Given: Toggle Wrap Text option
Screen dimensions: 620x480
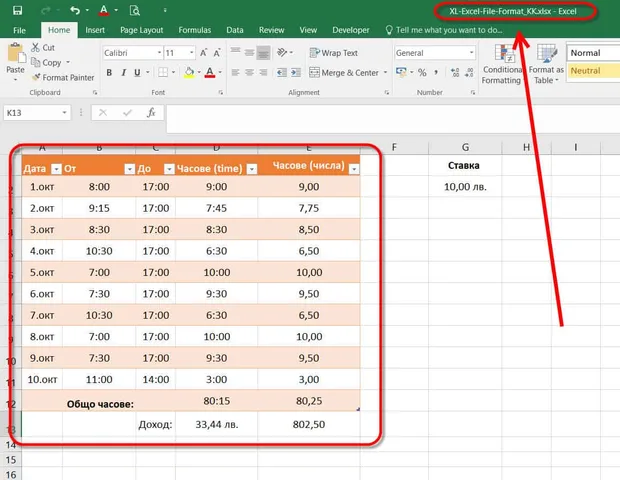Looking at the screenshot, I should click(334, 53).
